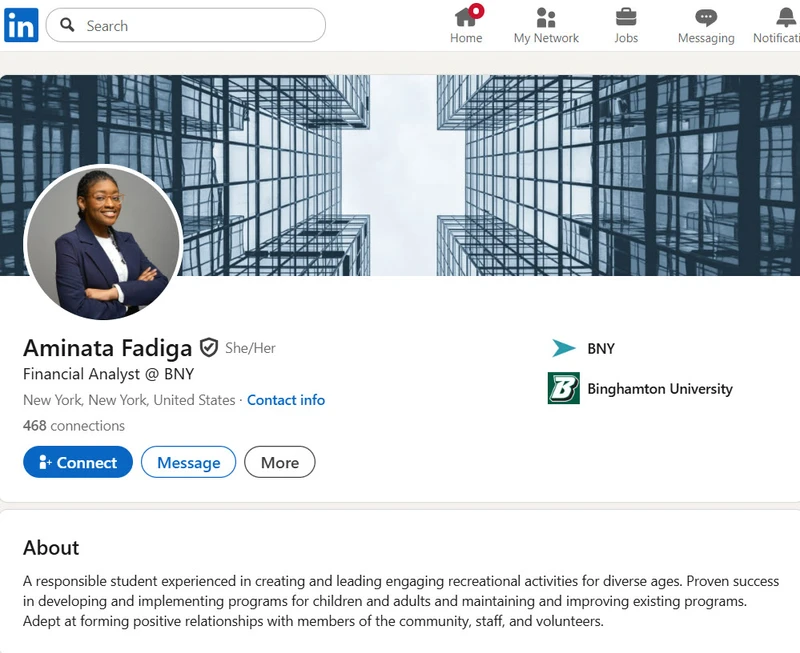Open Aminata Fadiga's profile photo
This screenshot has height=653, width=800.
pos(103,243)
